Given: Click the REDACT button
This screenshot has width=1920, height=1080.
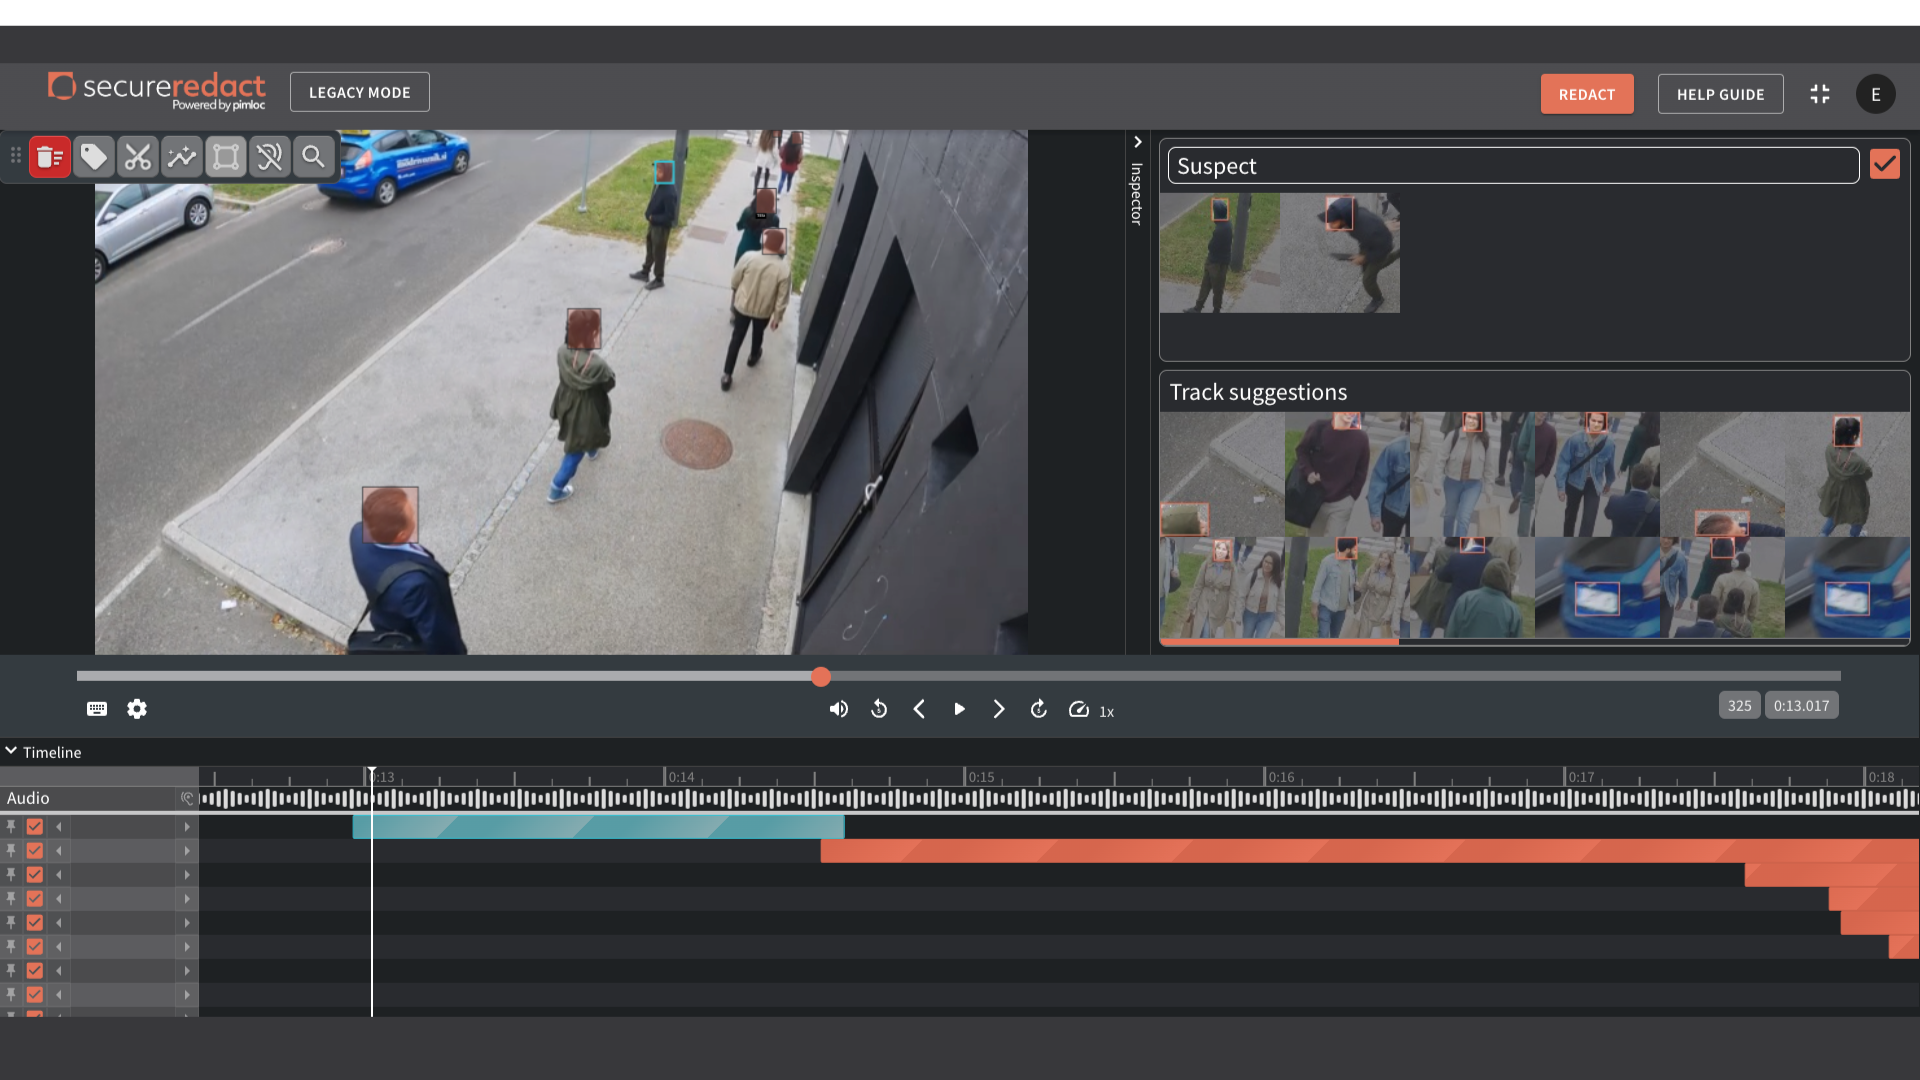Looking at the screenshot, I should [1586, 94].
